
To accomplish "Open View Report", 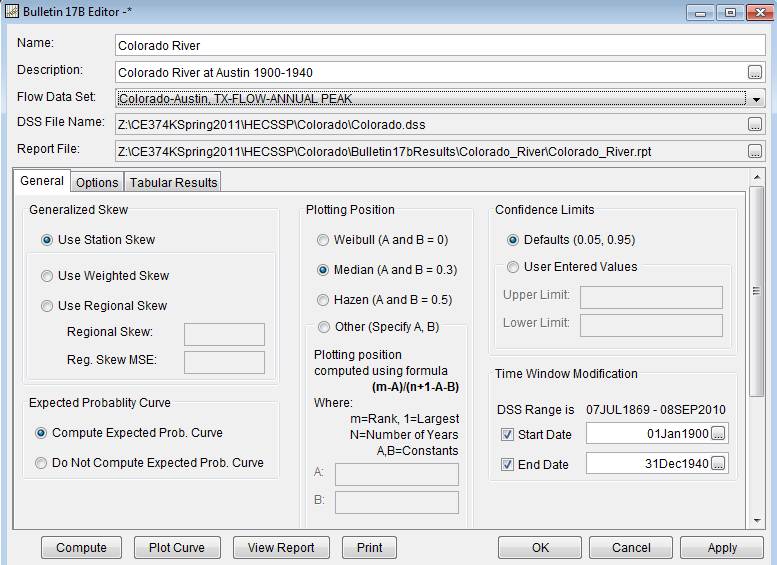I will [x=281, y=548].
